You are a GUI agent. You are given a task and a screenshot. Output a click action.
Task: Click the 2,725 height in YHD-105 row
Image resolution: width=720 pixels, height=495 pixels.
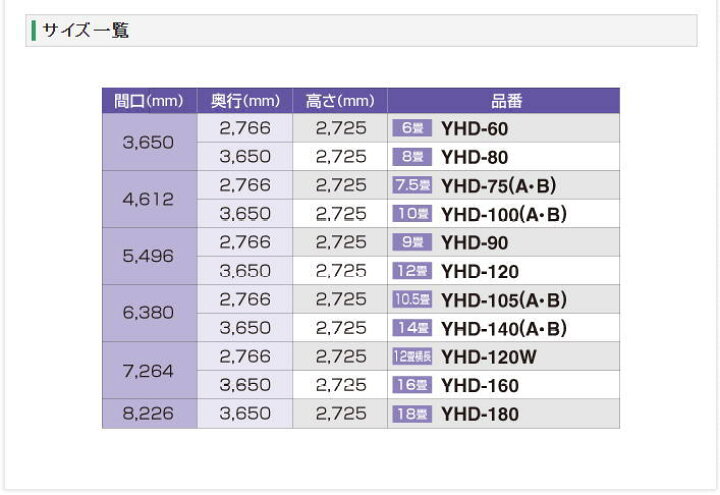coord(341,299)
